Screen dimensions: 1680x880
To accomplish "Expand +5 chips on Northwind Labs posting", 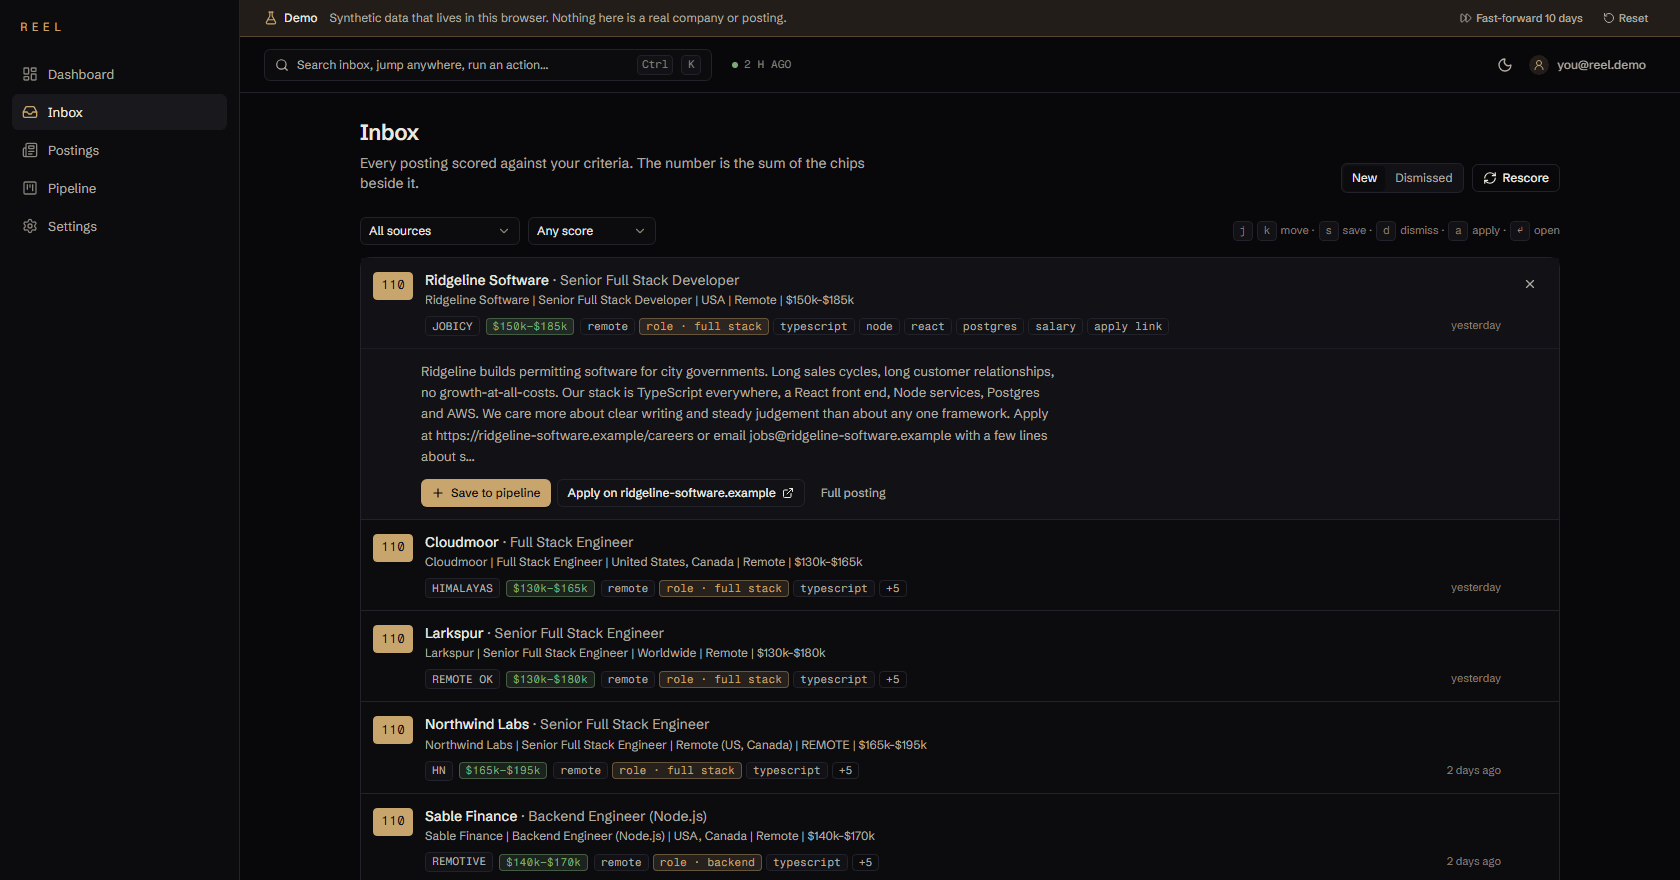I will pyautogui.click(x=846, y=770).
